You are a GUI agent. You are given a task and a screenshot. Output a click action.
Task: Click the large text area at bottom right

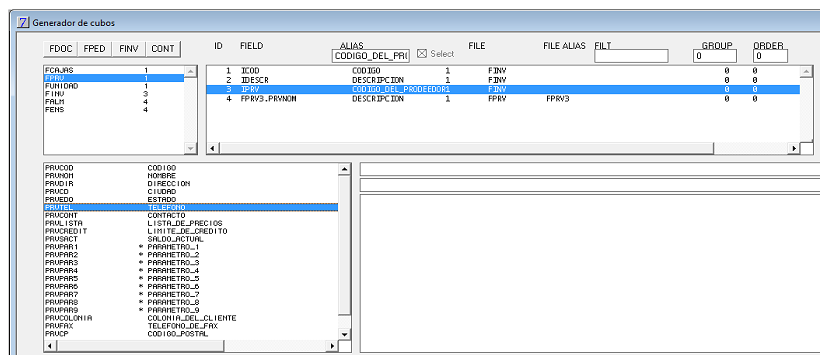click(590, 273)
